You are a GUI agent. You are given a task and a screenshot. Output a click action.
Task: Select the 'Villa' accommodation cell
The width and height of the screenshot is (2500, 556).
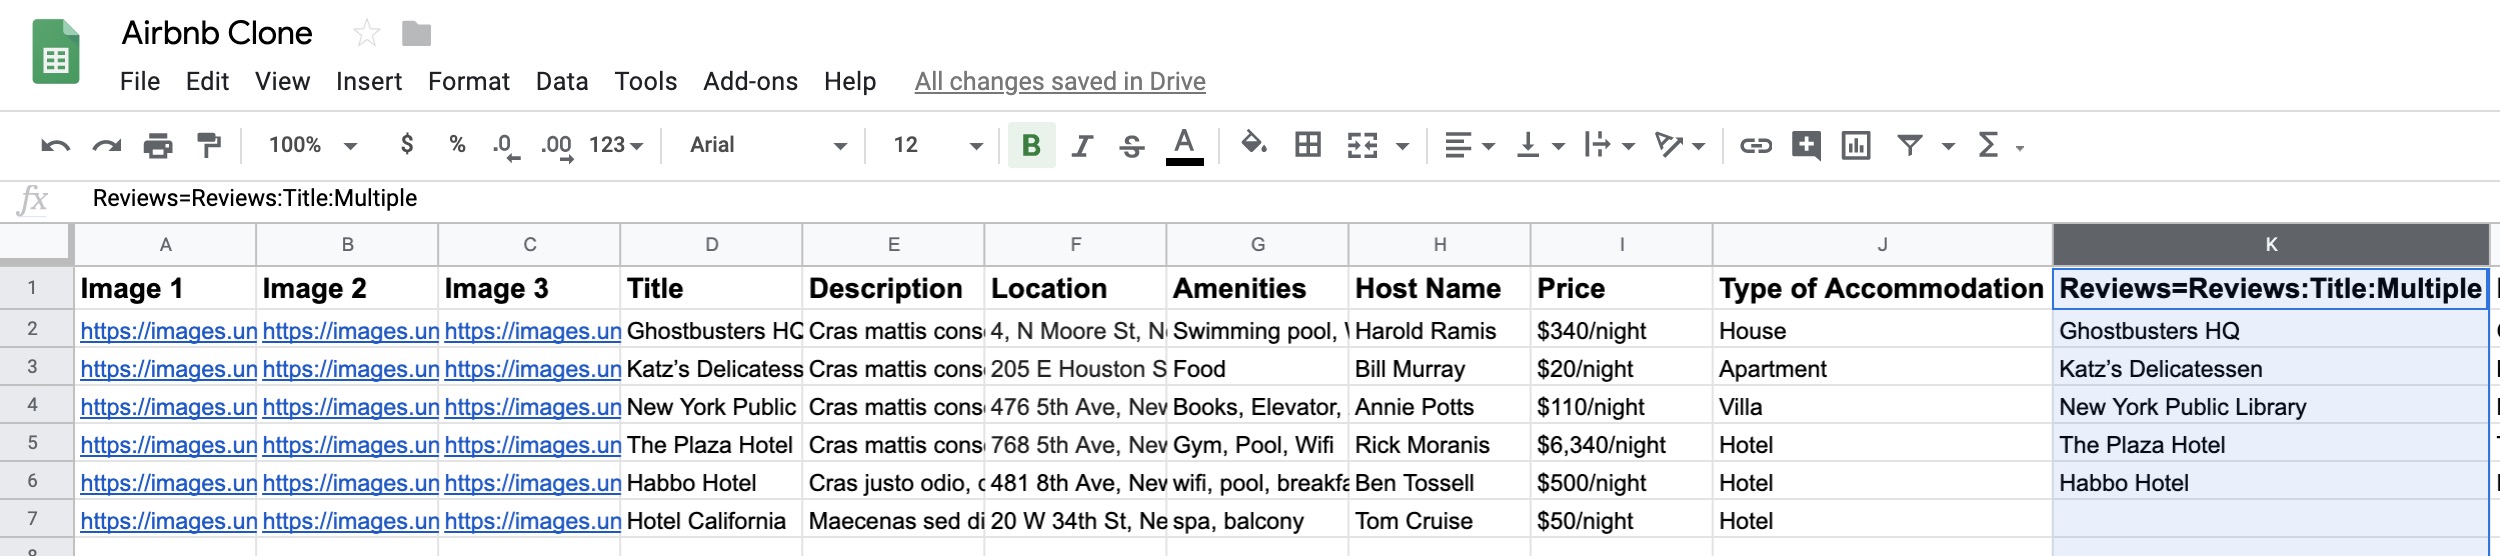1882,407
